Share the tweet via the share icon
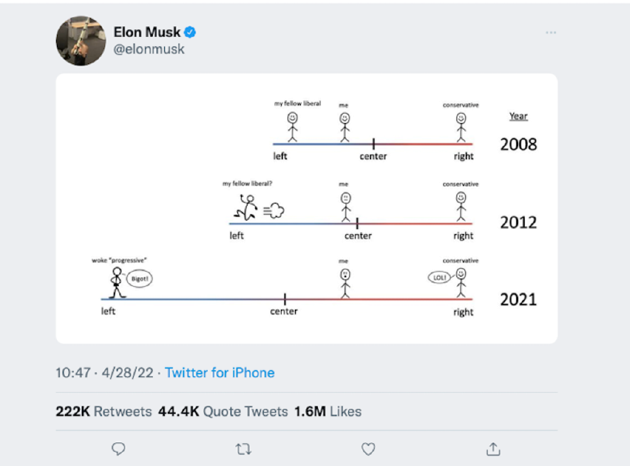 [x=493, y=450]
